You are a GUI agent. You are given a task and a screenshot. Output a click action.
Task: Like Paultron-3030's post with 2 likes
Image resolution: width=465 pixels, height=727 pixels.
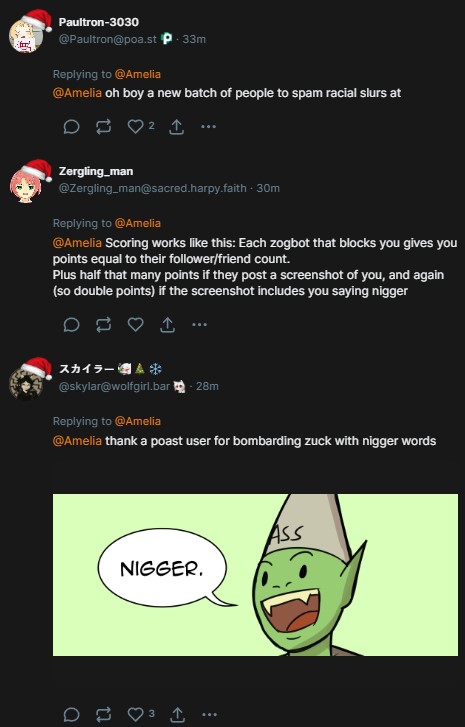(x=136, y=127)
